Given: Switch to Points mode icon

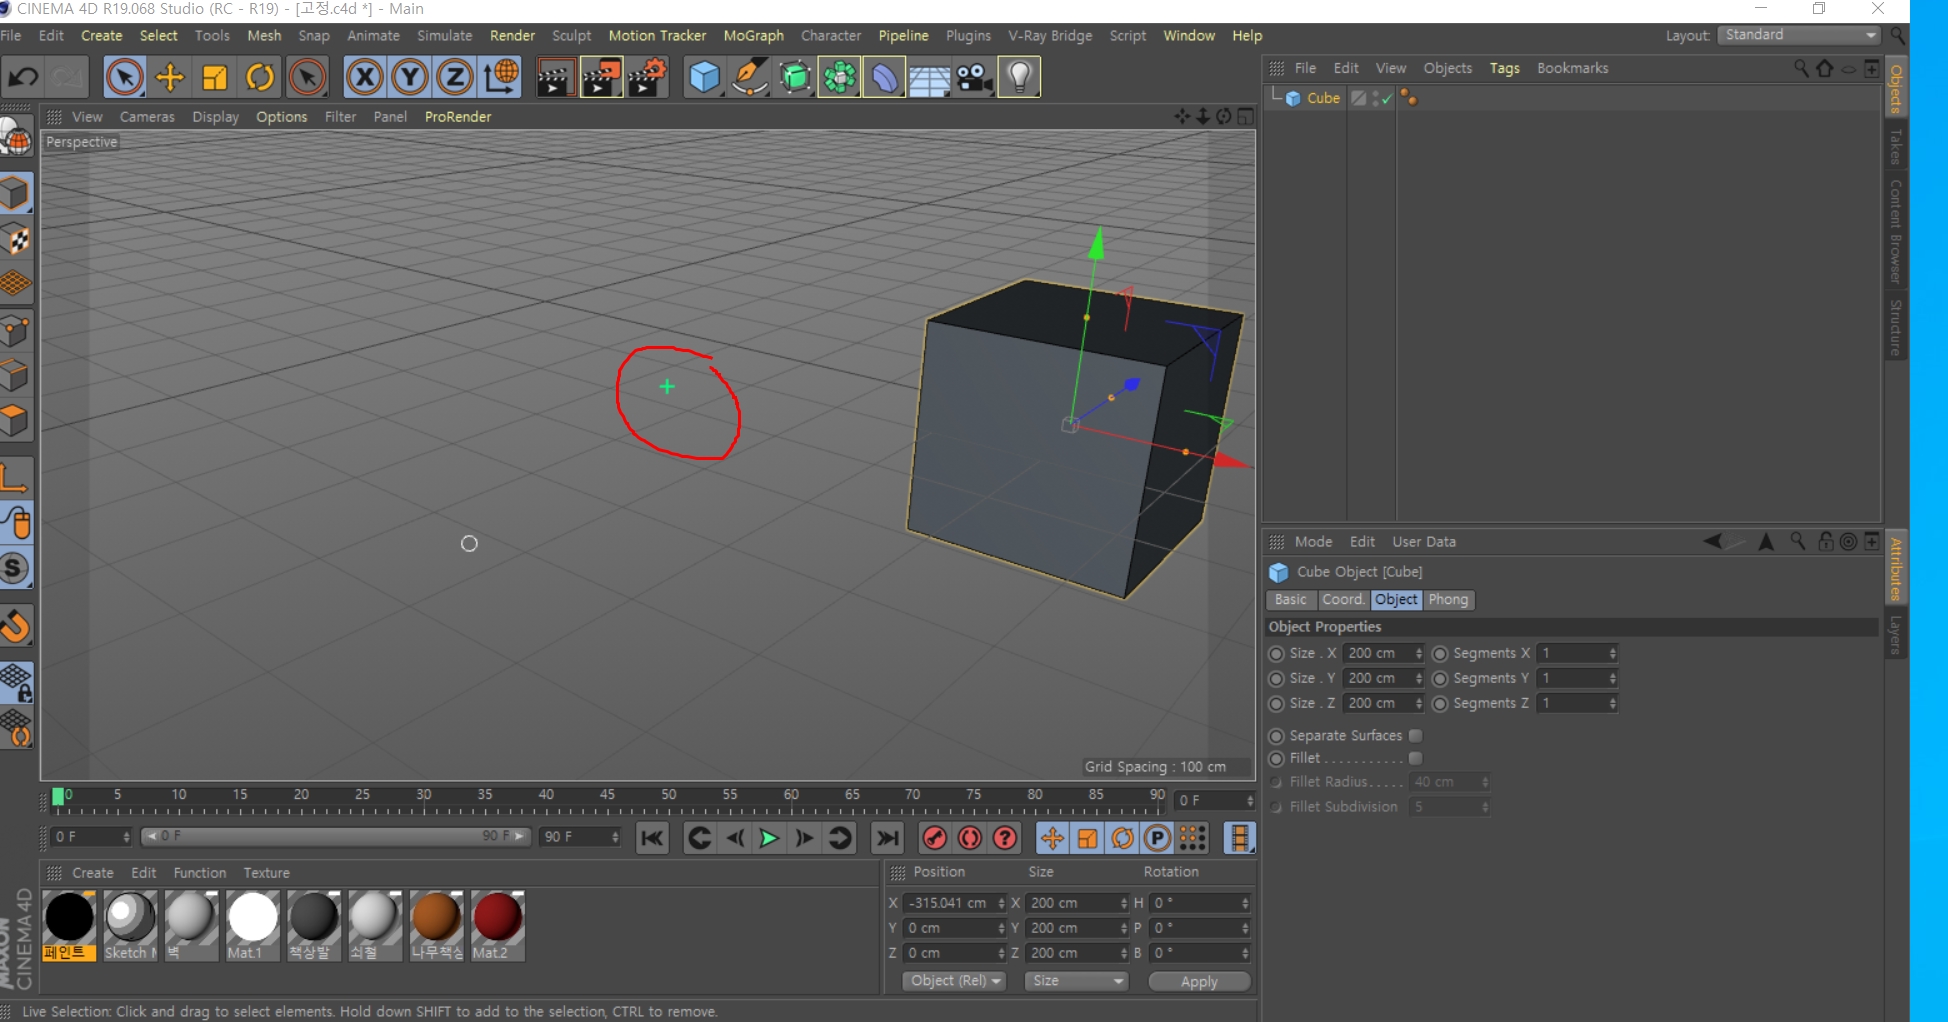Looking at the screenshot, I should (x=16, y=331).
